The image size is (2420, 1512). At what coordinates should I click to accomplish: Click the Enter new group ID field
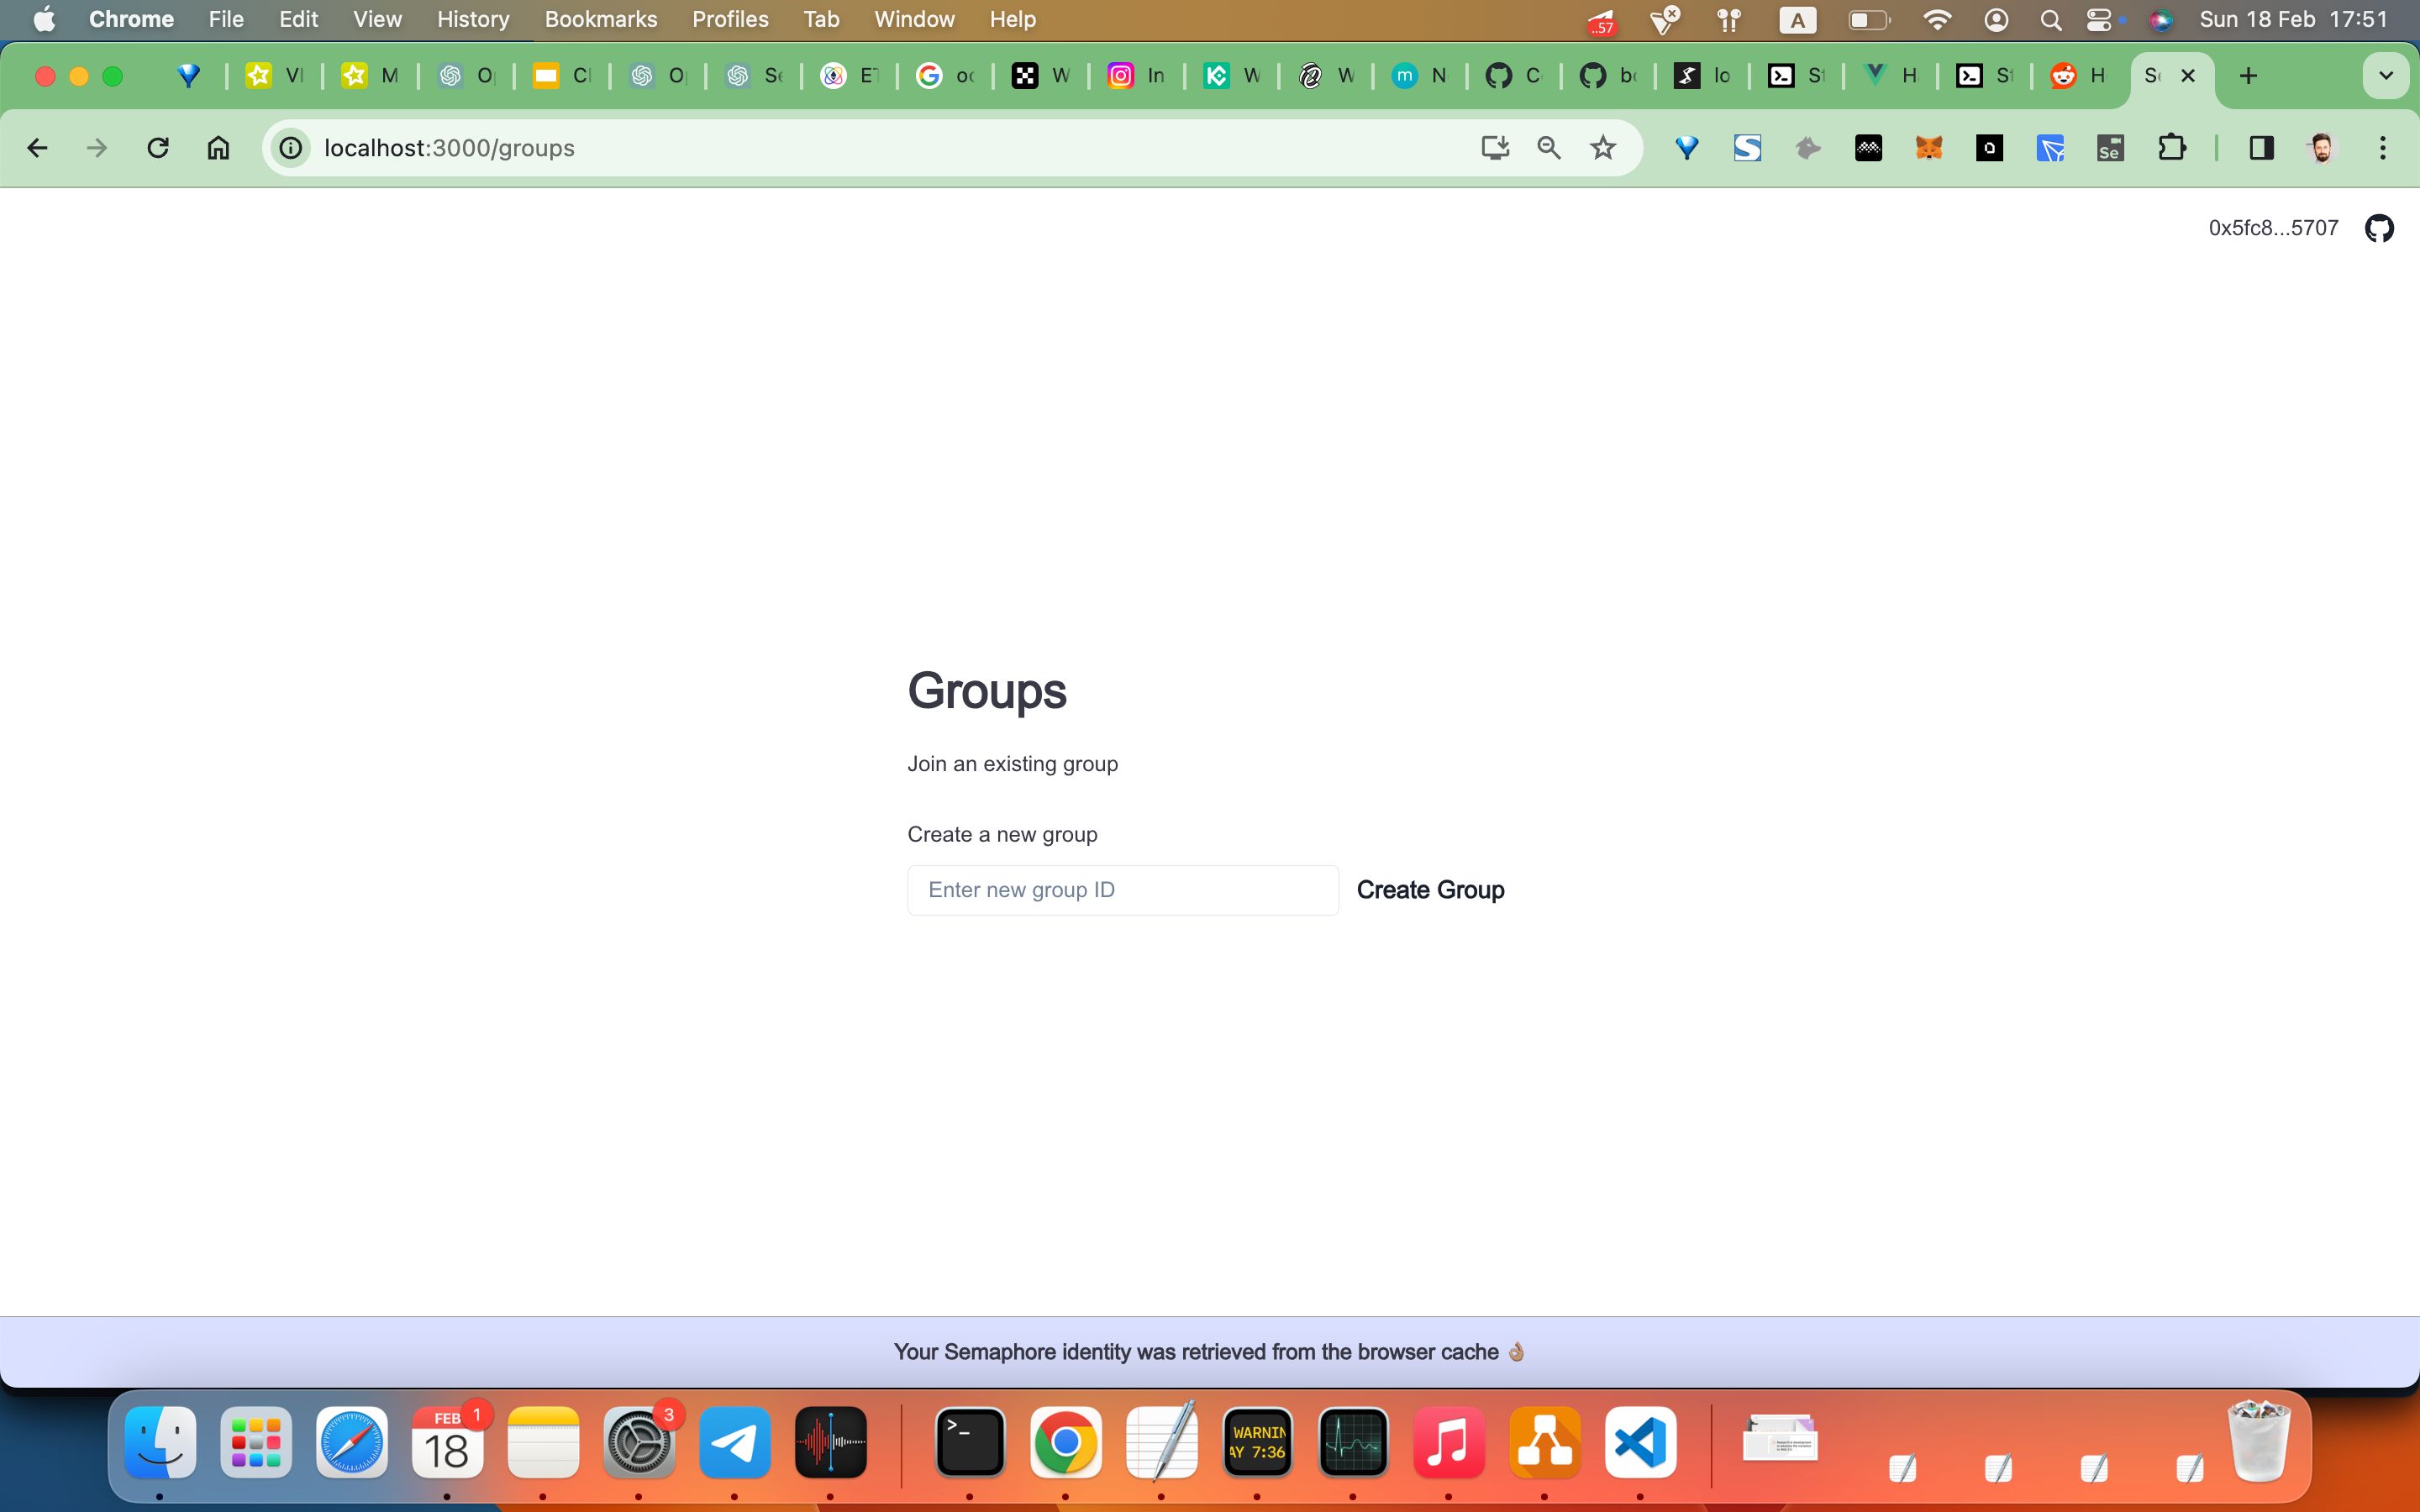(x=1122, y=890)
